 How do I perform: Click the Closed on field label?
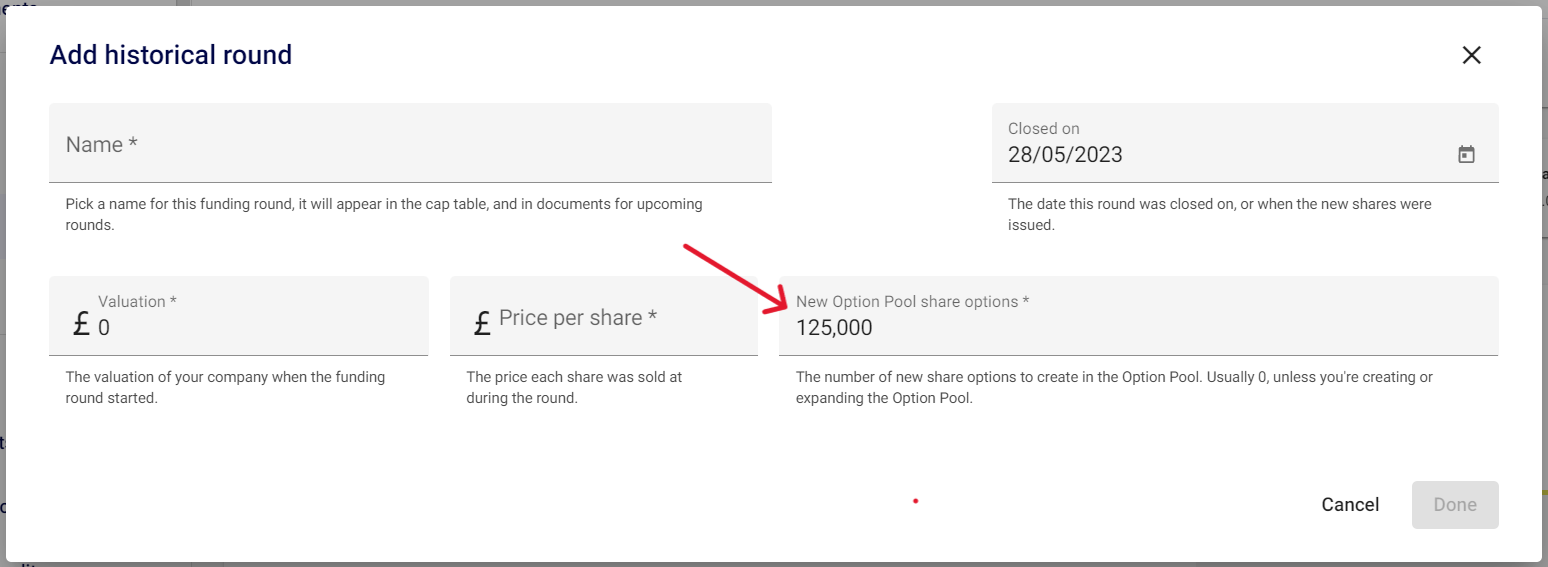pyautogui.click(x=1043, y=129)
